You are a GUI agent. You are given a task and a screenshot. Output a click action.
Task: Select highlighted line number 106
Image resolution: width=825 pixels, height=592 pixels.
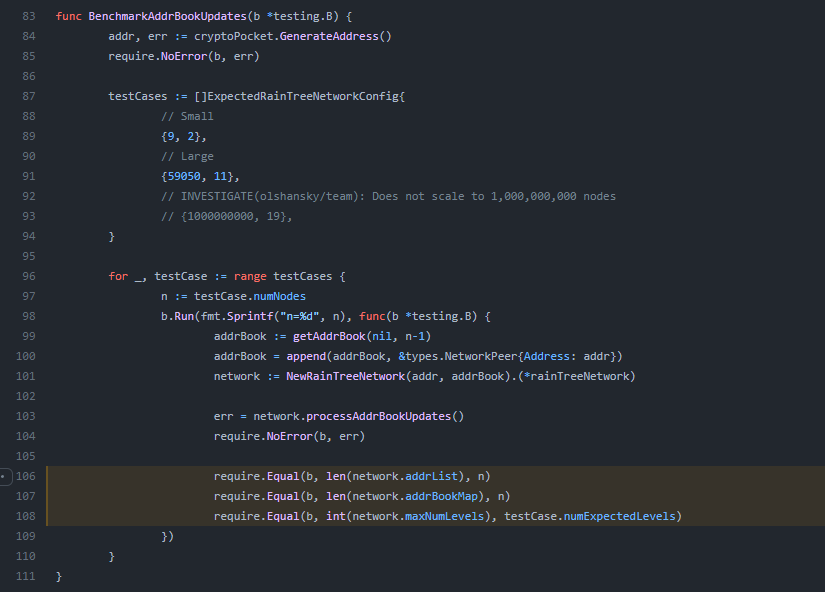point(26,476)
